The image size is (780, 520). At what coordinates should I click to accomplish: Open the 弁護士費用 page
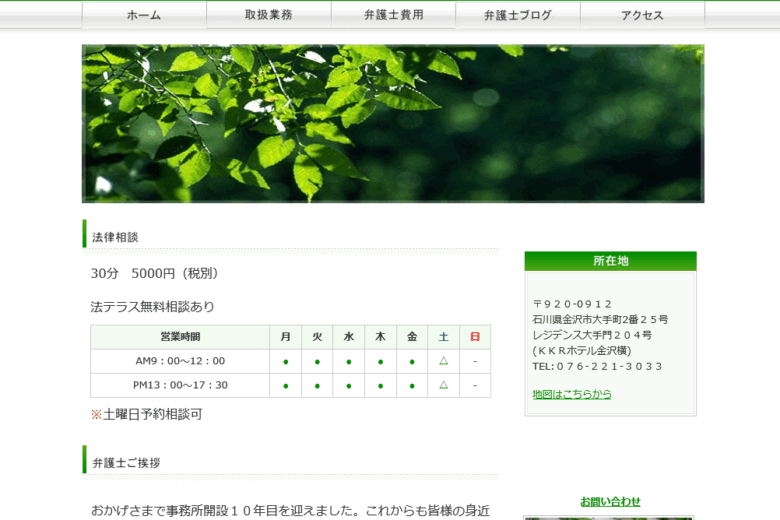393,15
